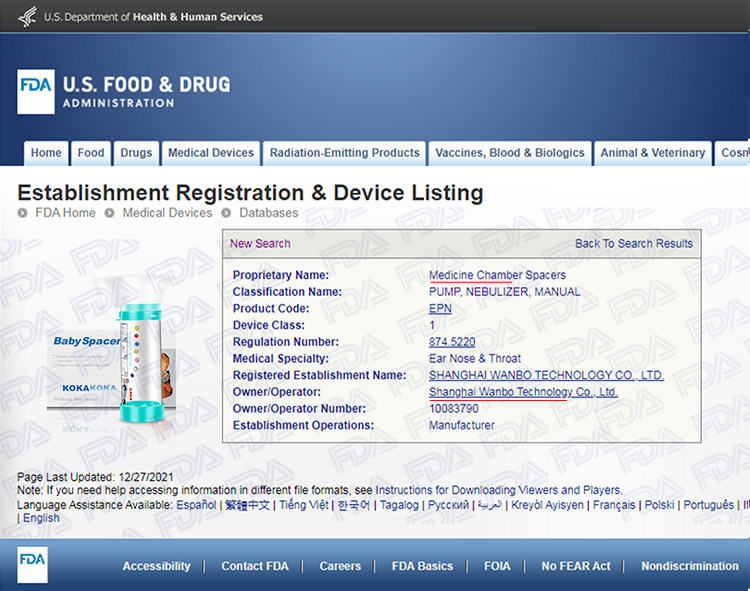Switch language to 한국어
This screenshot has height=591, width=750.
354,504
